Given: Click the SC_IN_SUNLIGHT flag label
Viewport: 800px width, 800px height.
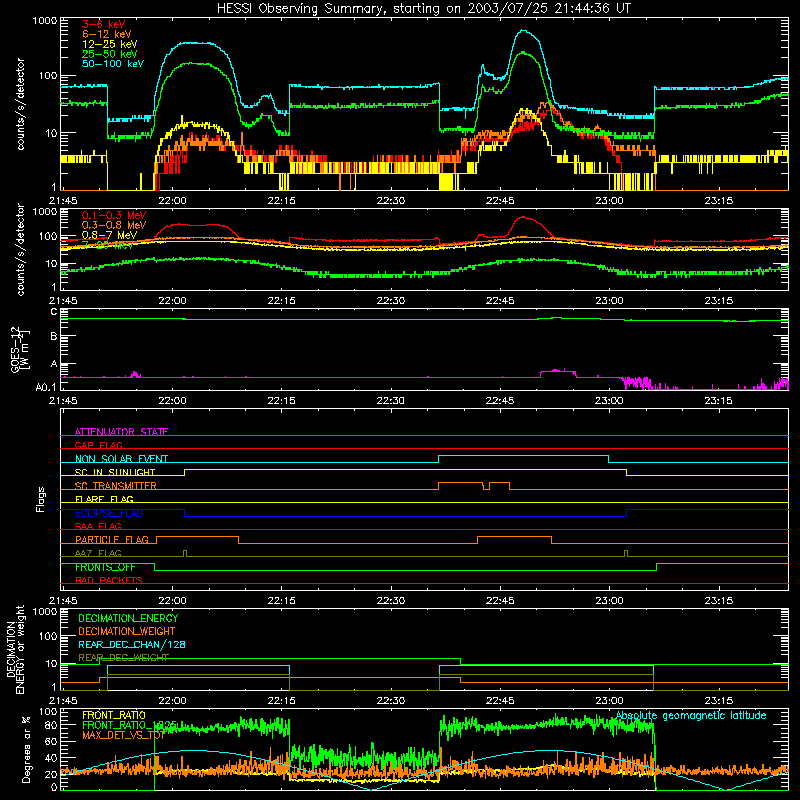Looking at the screenshot, I should [115, 472].
